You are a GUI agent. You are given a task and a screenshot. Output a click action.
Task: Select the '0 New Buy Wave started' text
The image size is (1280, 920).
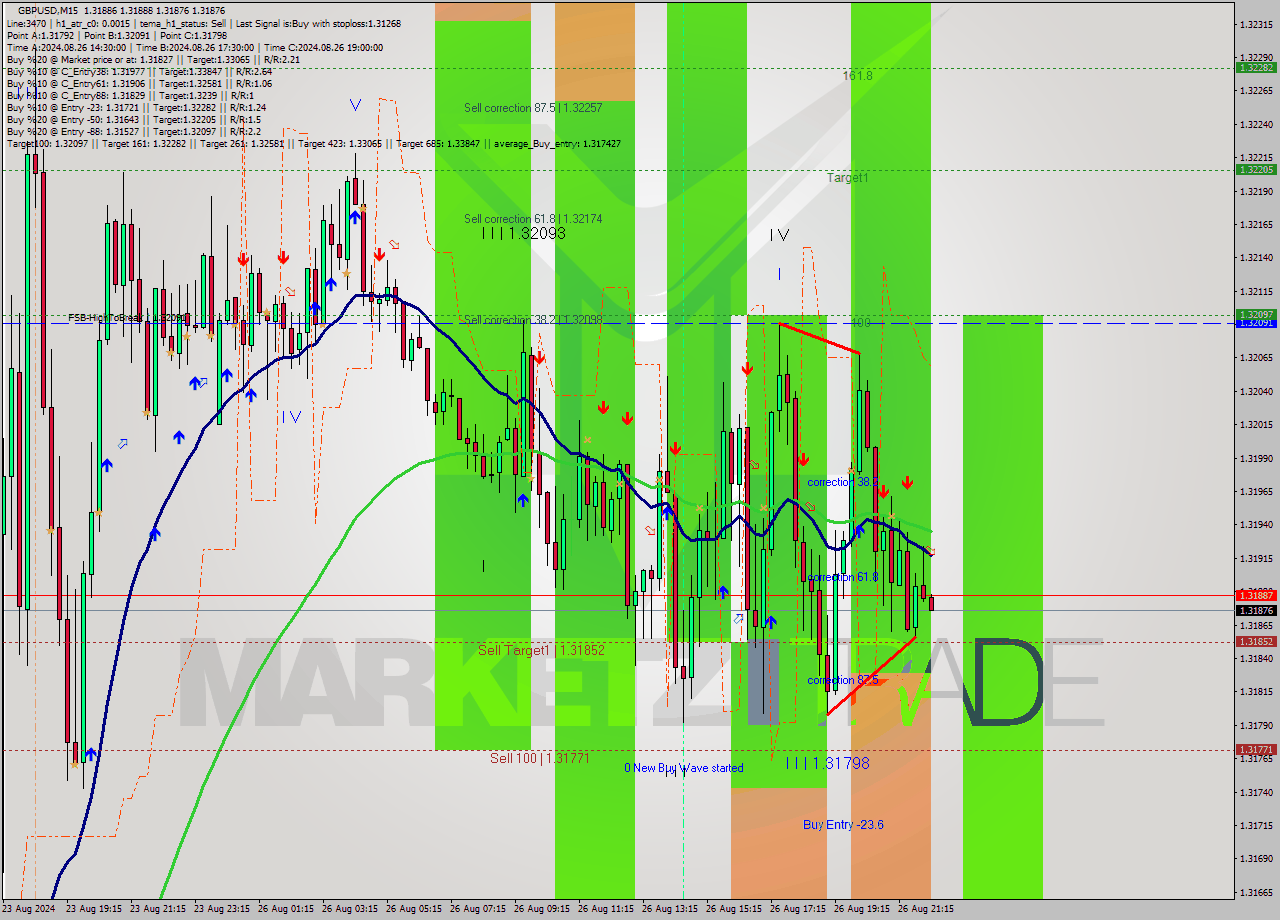pyautogui.click(x=684, y=768)
